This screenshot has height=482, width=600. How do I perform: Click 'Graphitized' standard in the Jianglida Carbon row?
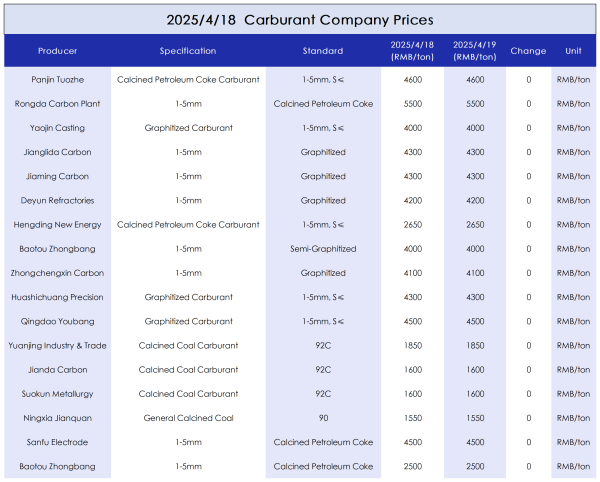323,152
